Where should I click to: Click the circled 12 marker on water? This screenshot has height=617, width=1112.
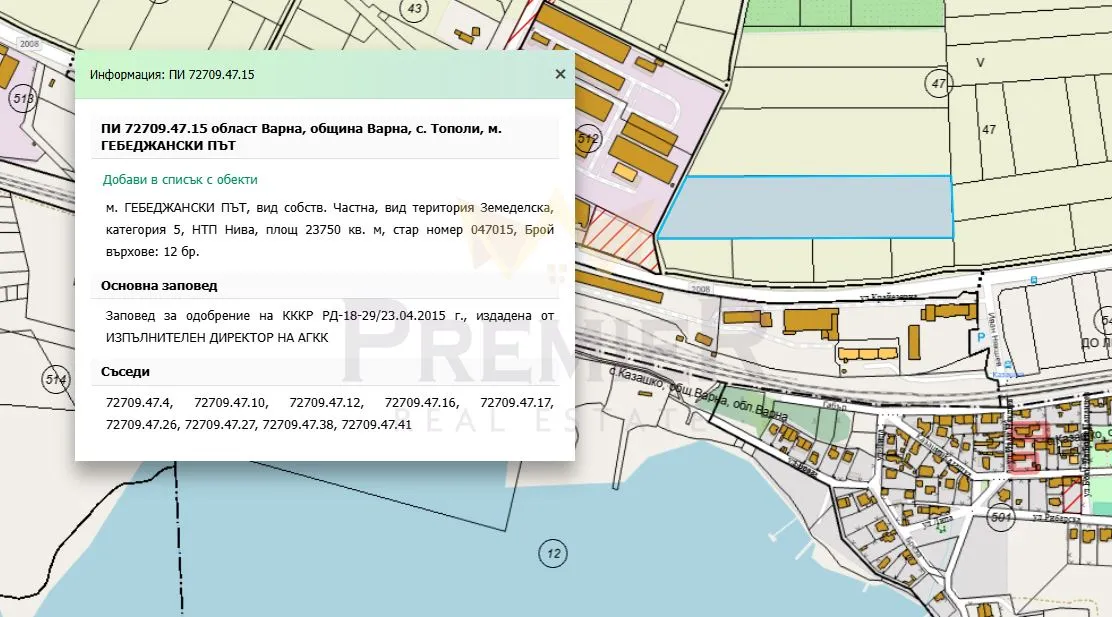[551, 552]
